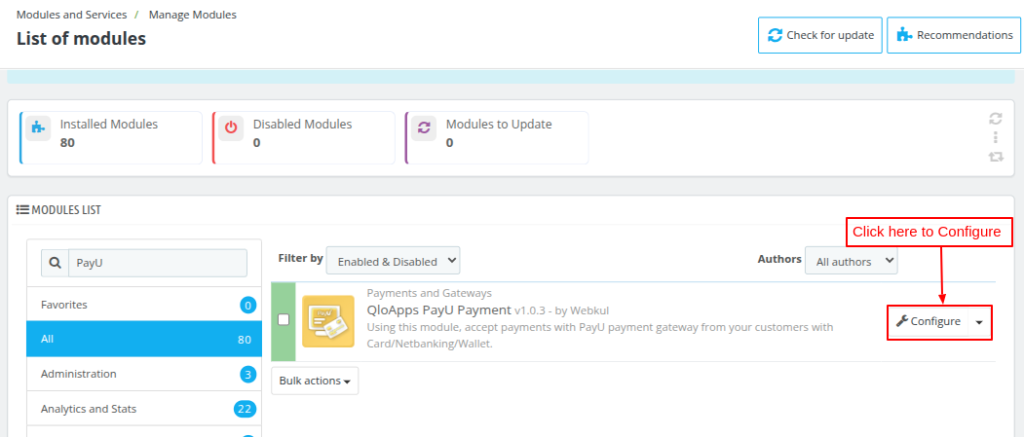The image size is (1024, 437).
Task: Click the module search field containing PayU
Action: click(157, 263)
